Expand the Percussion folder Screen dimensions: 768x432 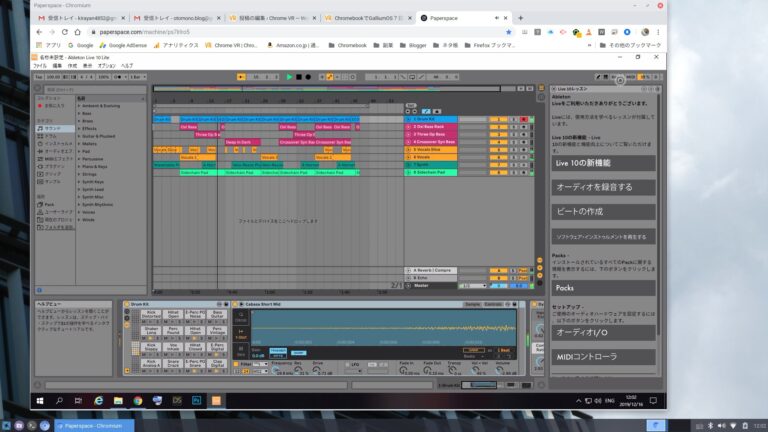click(x=79, y=159)
